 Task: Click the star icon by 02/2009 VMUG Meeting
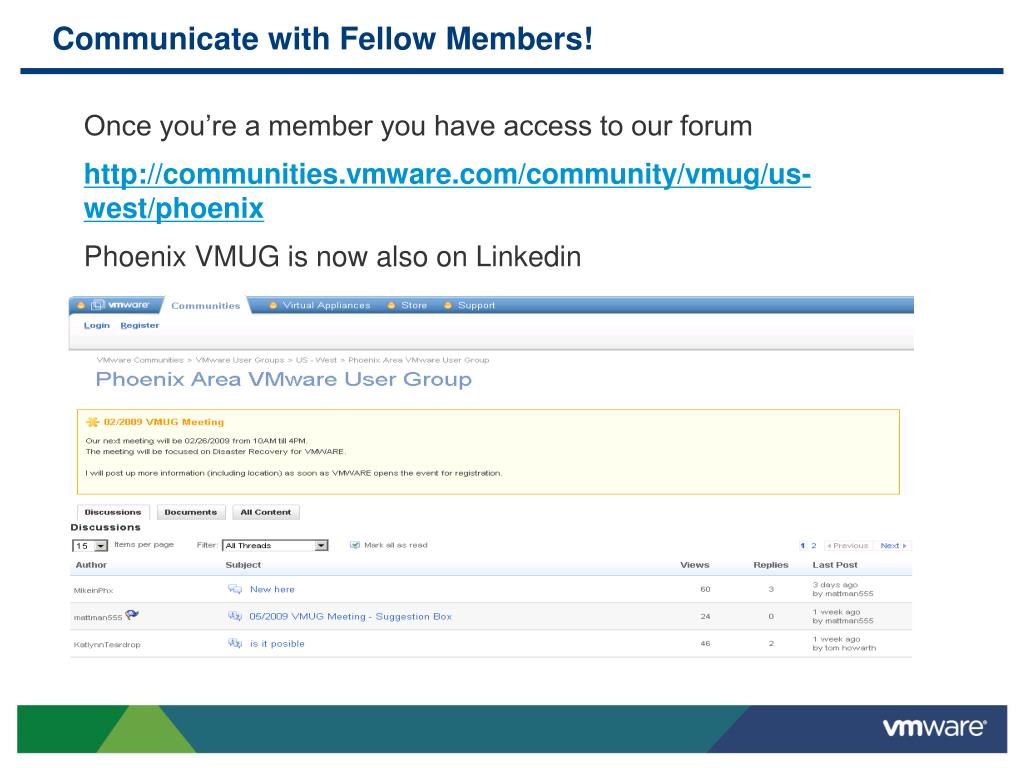pos(93,422)
